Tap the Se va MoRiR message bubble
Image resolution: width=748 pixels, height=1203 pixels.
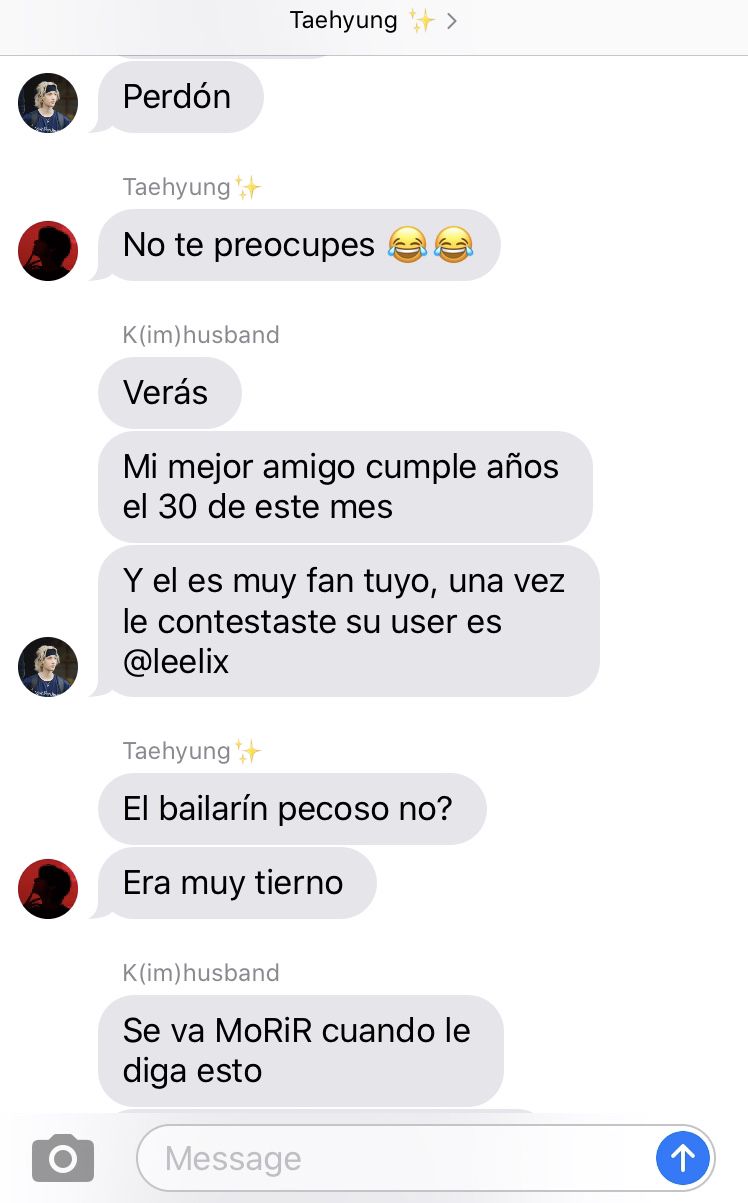click(x=300, y=1051)
